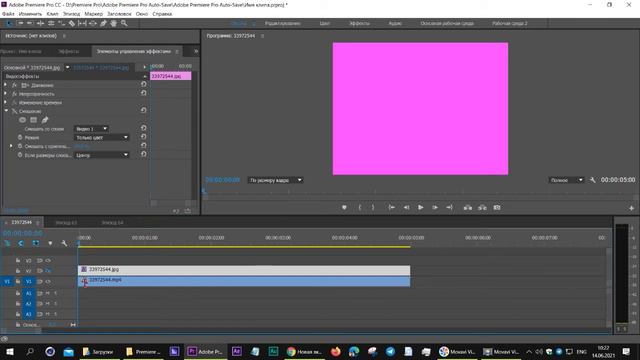
Task: Step forward one frame
Action: [435, 208]
